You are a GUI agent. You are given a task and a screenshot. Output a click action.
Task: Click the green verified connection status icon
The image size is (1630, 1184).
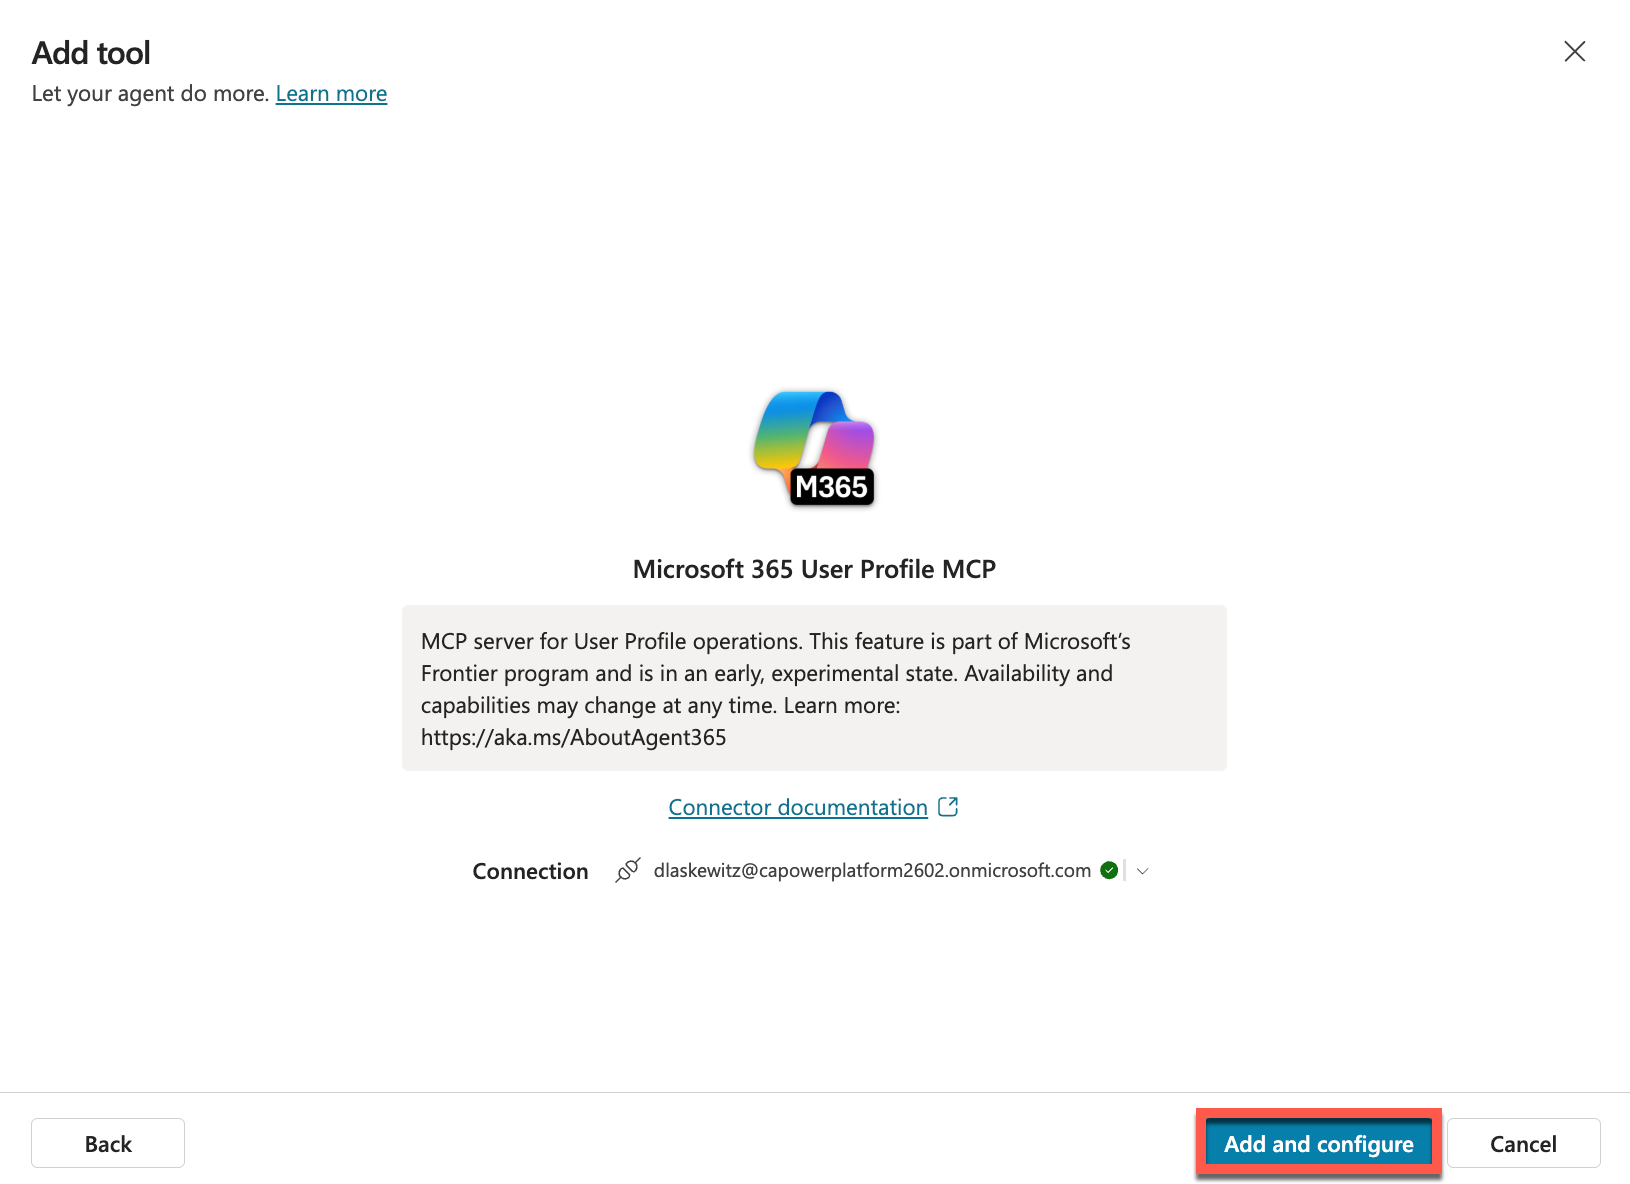(x=1110, y=870)
